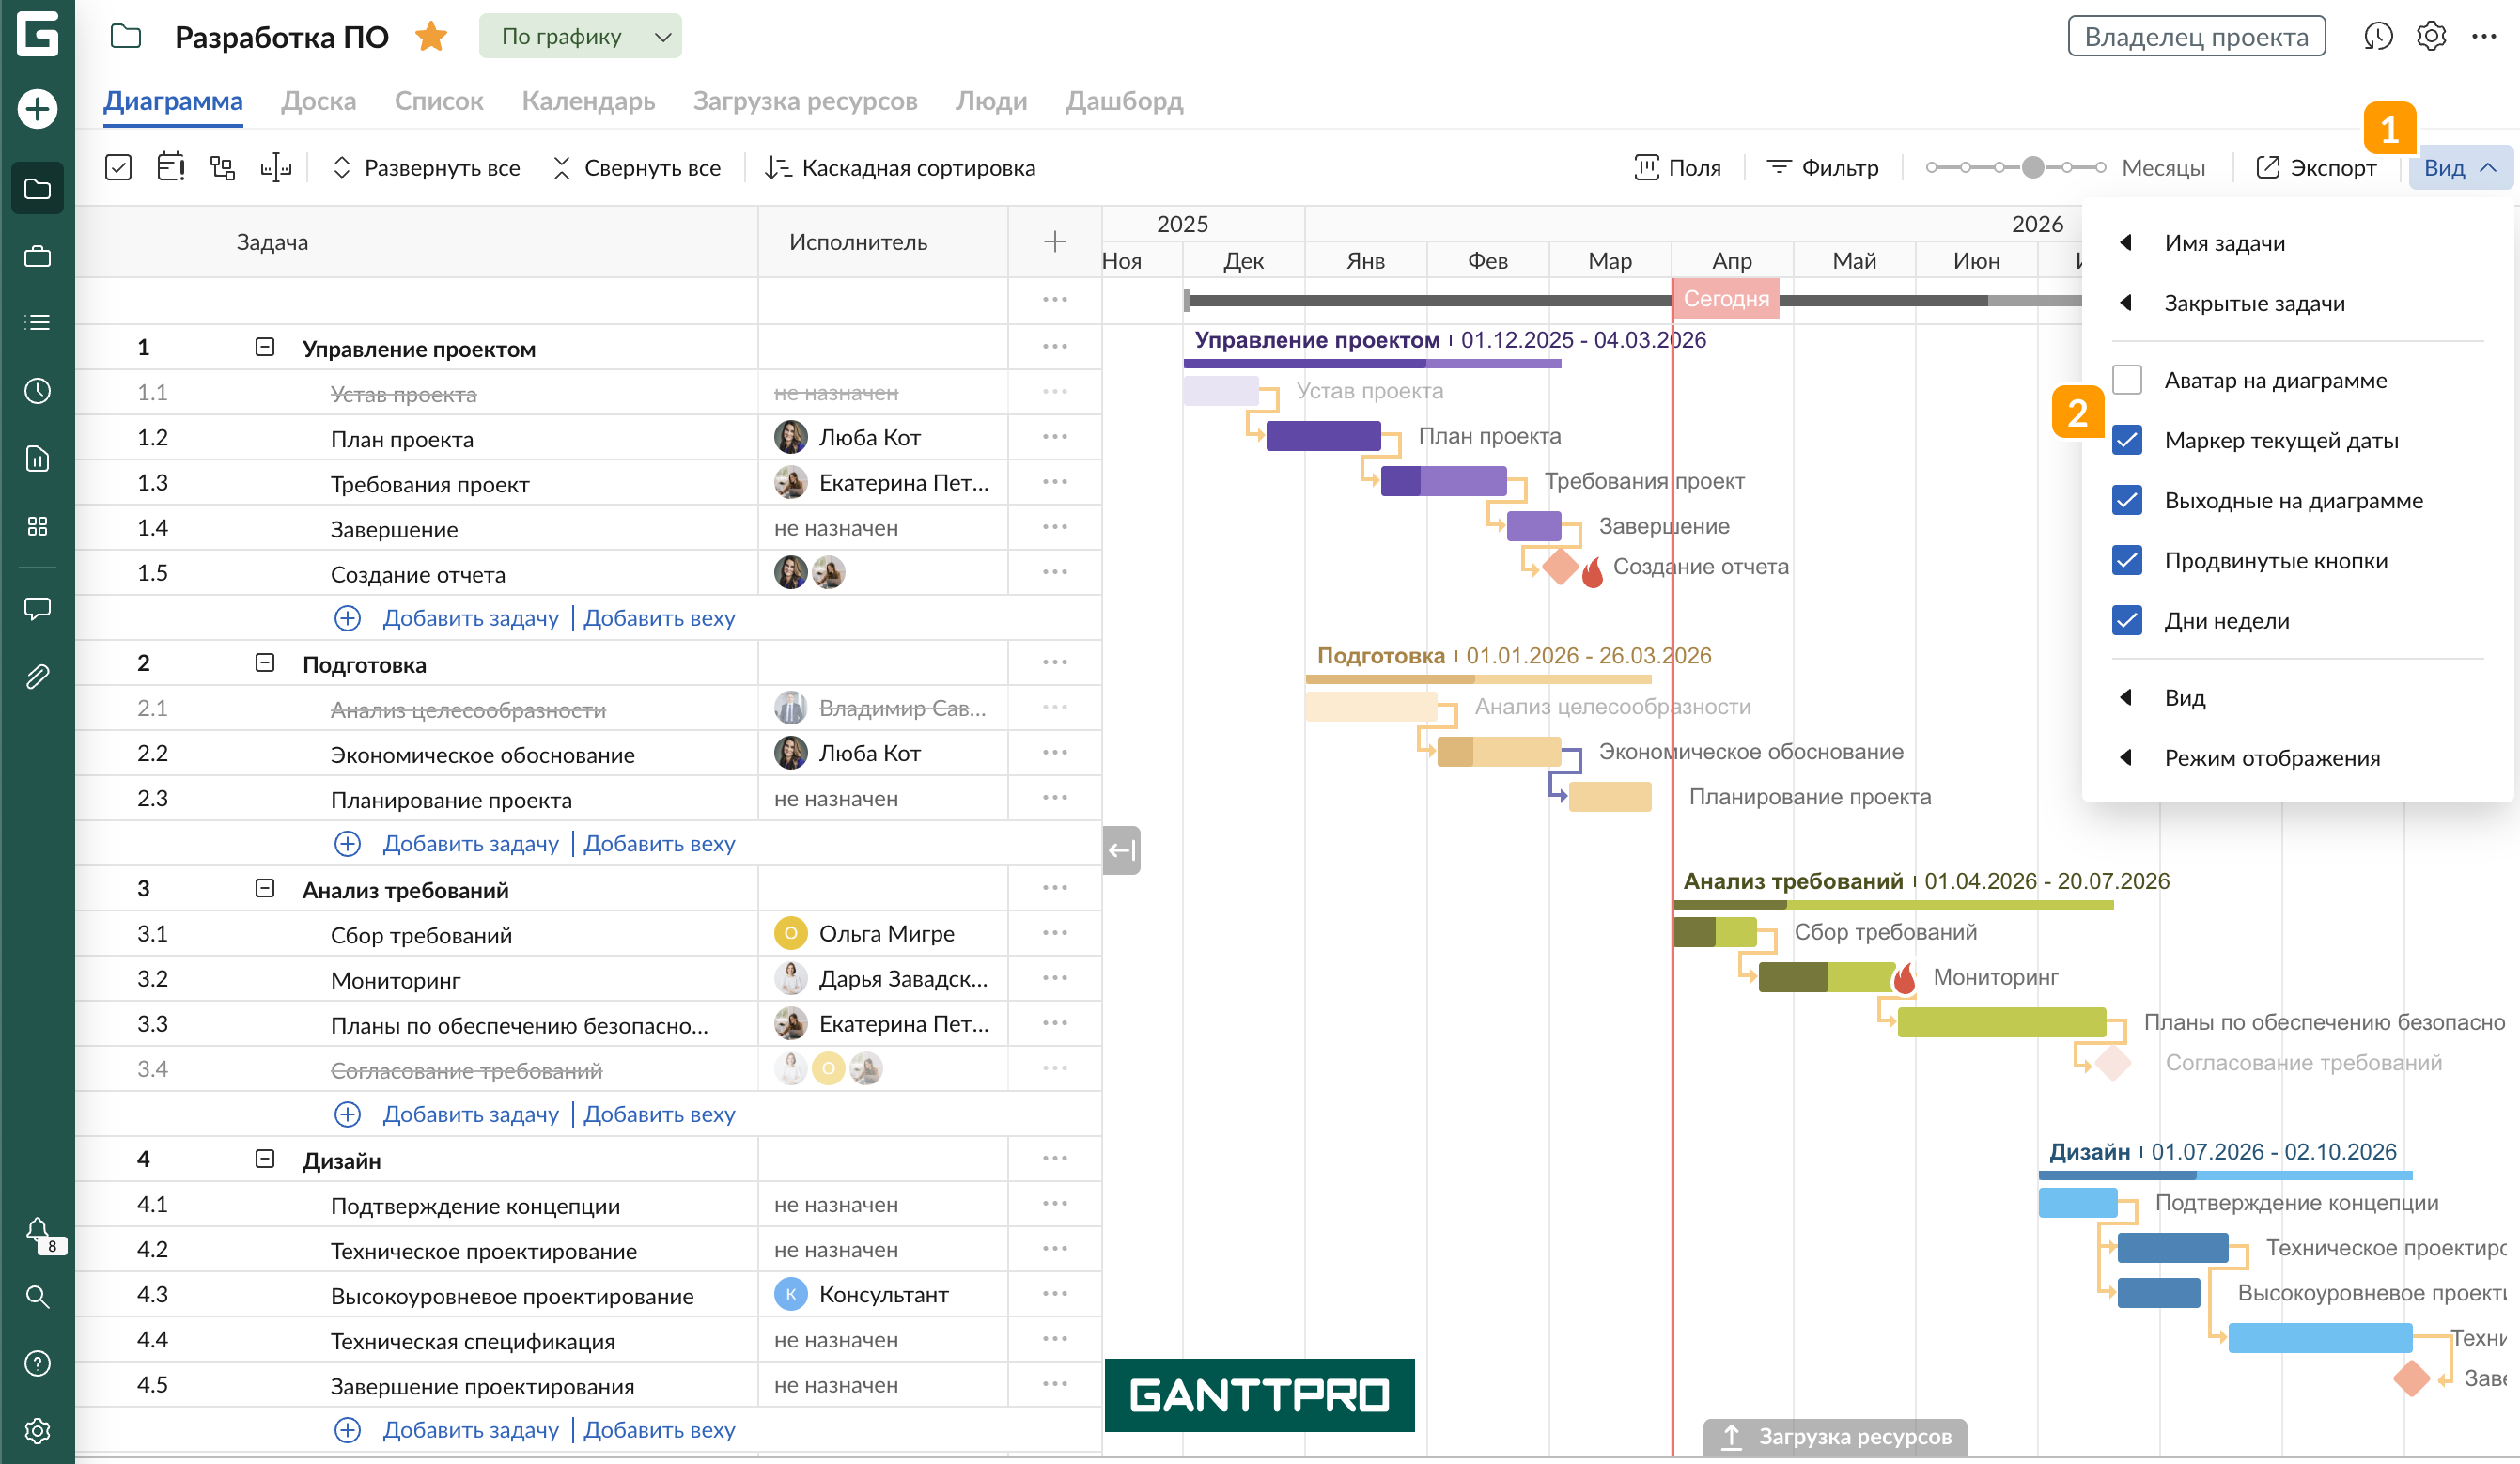Click the green plus create button in sidebar
Screen dimensions: 2520x1464
click(x=37, y=108)
